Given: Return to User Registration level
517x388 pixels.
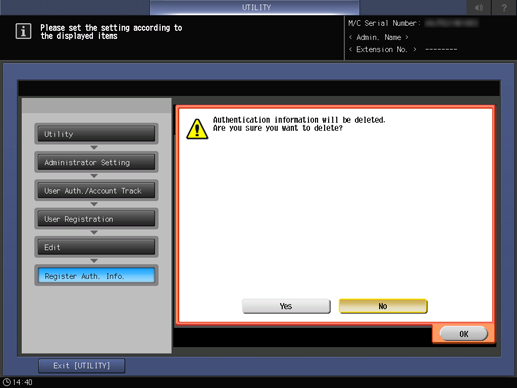Looking at the screenshot, I should pos(96,219).
